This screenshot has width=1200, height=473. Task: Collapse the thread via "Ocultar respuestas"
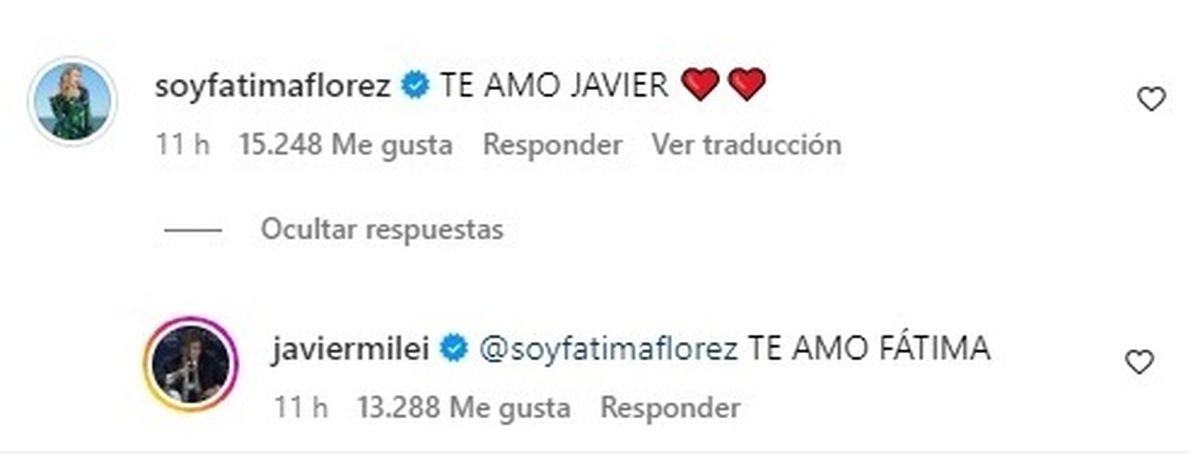point(382,230)
